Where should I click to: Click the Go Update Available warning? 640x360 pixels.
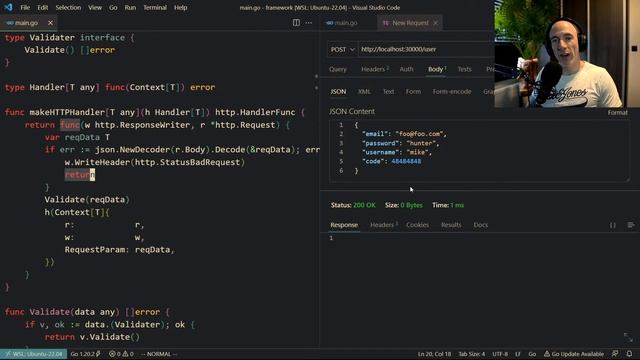pyautogui.click(x=573, y=354)
